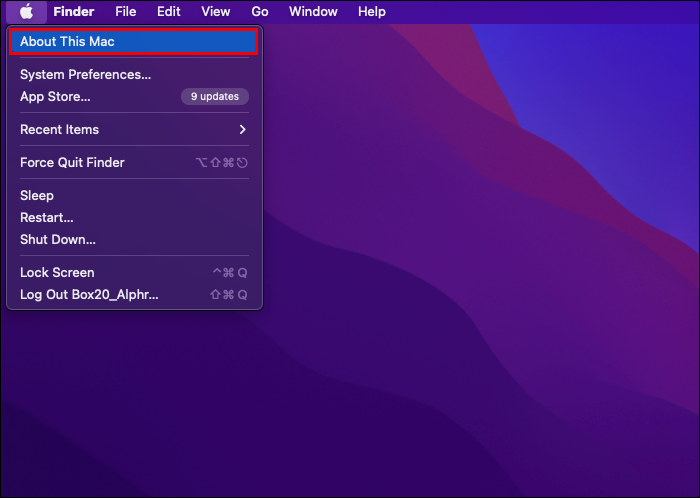Viewport: 700px width, 498px height.
Task: Click the Apple logo menu icon
Action: (26, 12)
